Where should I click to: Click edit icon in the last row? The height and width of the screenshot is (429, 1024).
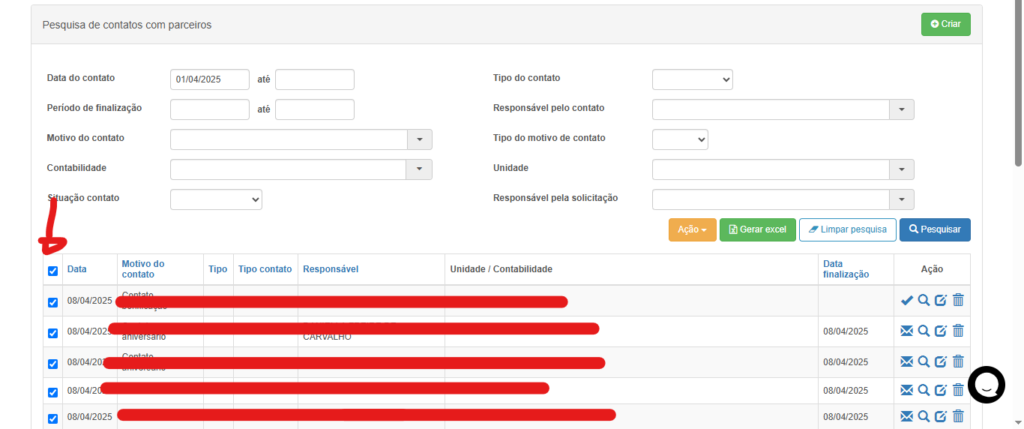(x=941, y=416)
